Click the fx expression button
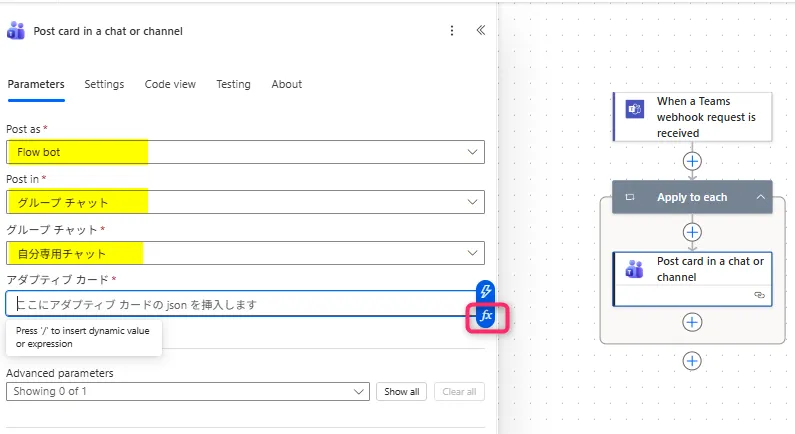Screen dimensions: 795x434 pos(486,316)
